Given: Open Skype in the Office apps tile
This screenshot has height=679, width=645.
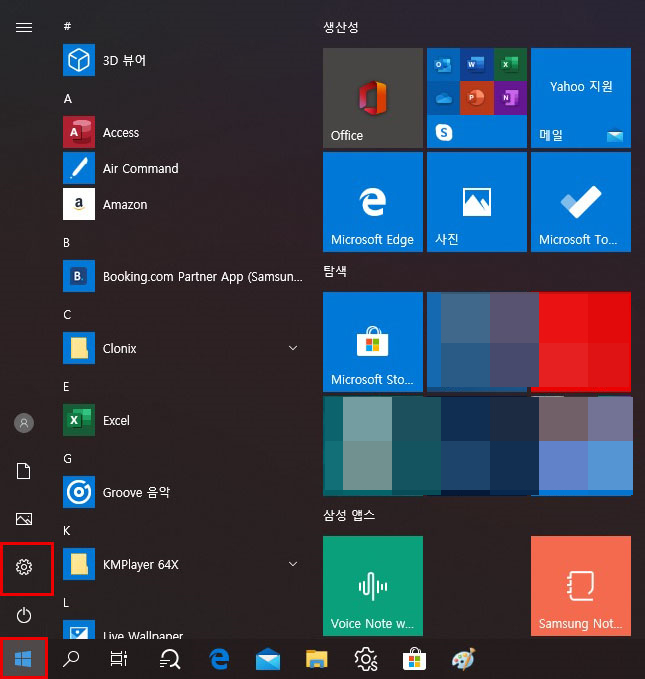Looking at the screenshot, I should point(444,132).
